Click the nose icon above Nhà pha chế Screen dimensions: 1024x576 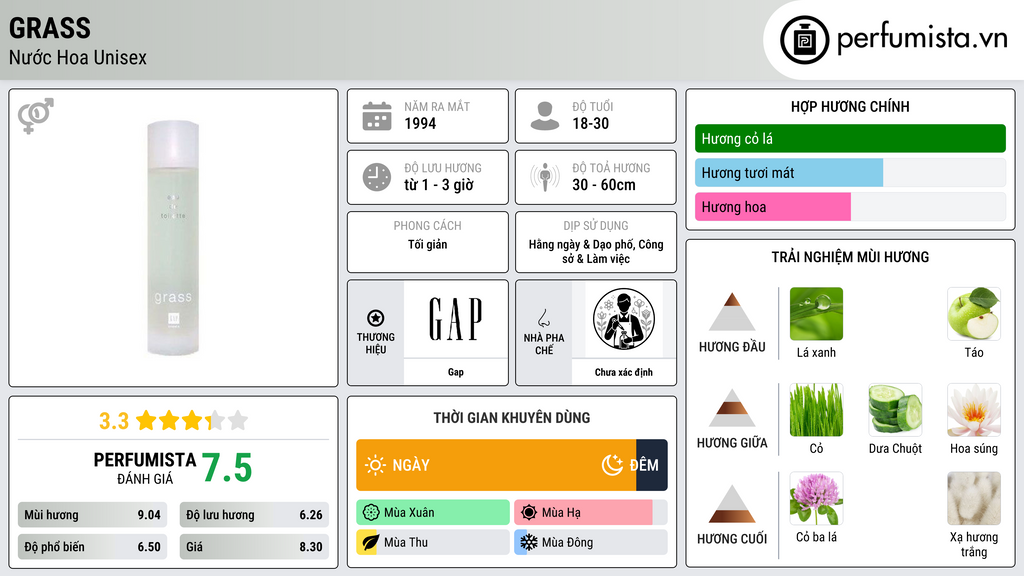pyautogui.click(x=543, y=318)
